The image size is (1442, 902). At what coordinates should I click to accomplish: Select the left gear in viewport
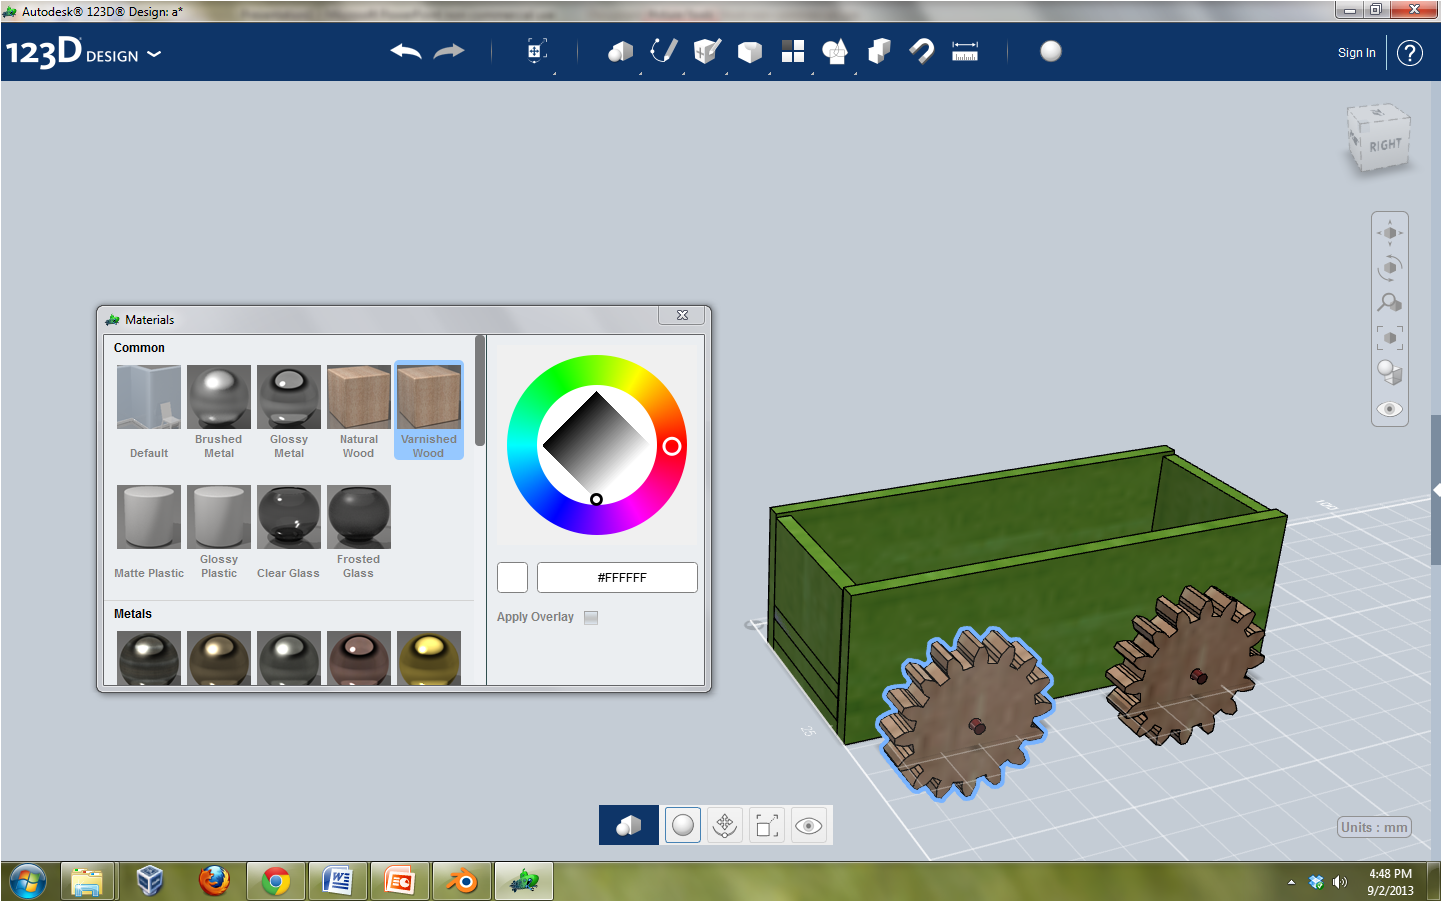point(965,712)
